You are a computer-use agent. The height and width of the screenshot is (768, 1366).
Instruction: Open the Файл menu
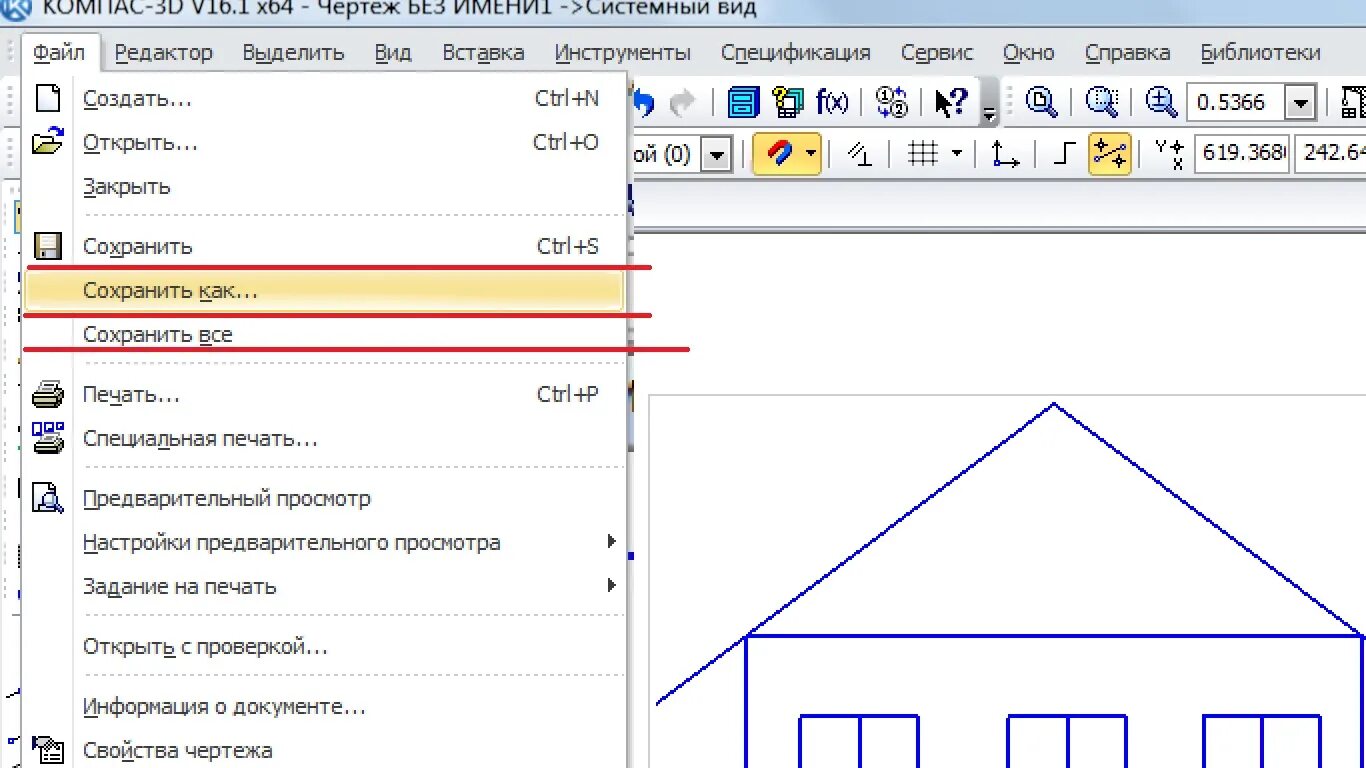[x=59, y=52]
